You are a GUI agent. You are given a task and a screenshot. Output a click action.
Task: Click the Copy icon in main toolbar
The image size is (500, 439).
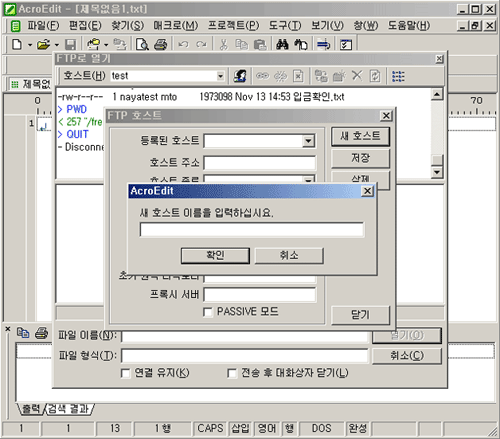pyautogui.click(x=242, y=44)
